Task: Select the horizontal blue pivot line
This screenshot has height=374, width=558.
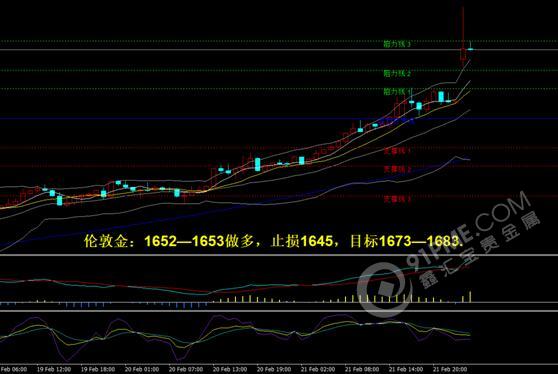Action: pyautogui.click(x=279, y=118)
